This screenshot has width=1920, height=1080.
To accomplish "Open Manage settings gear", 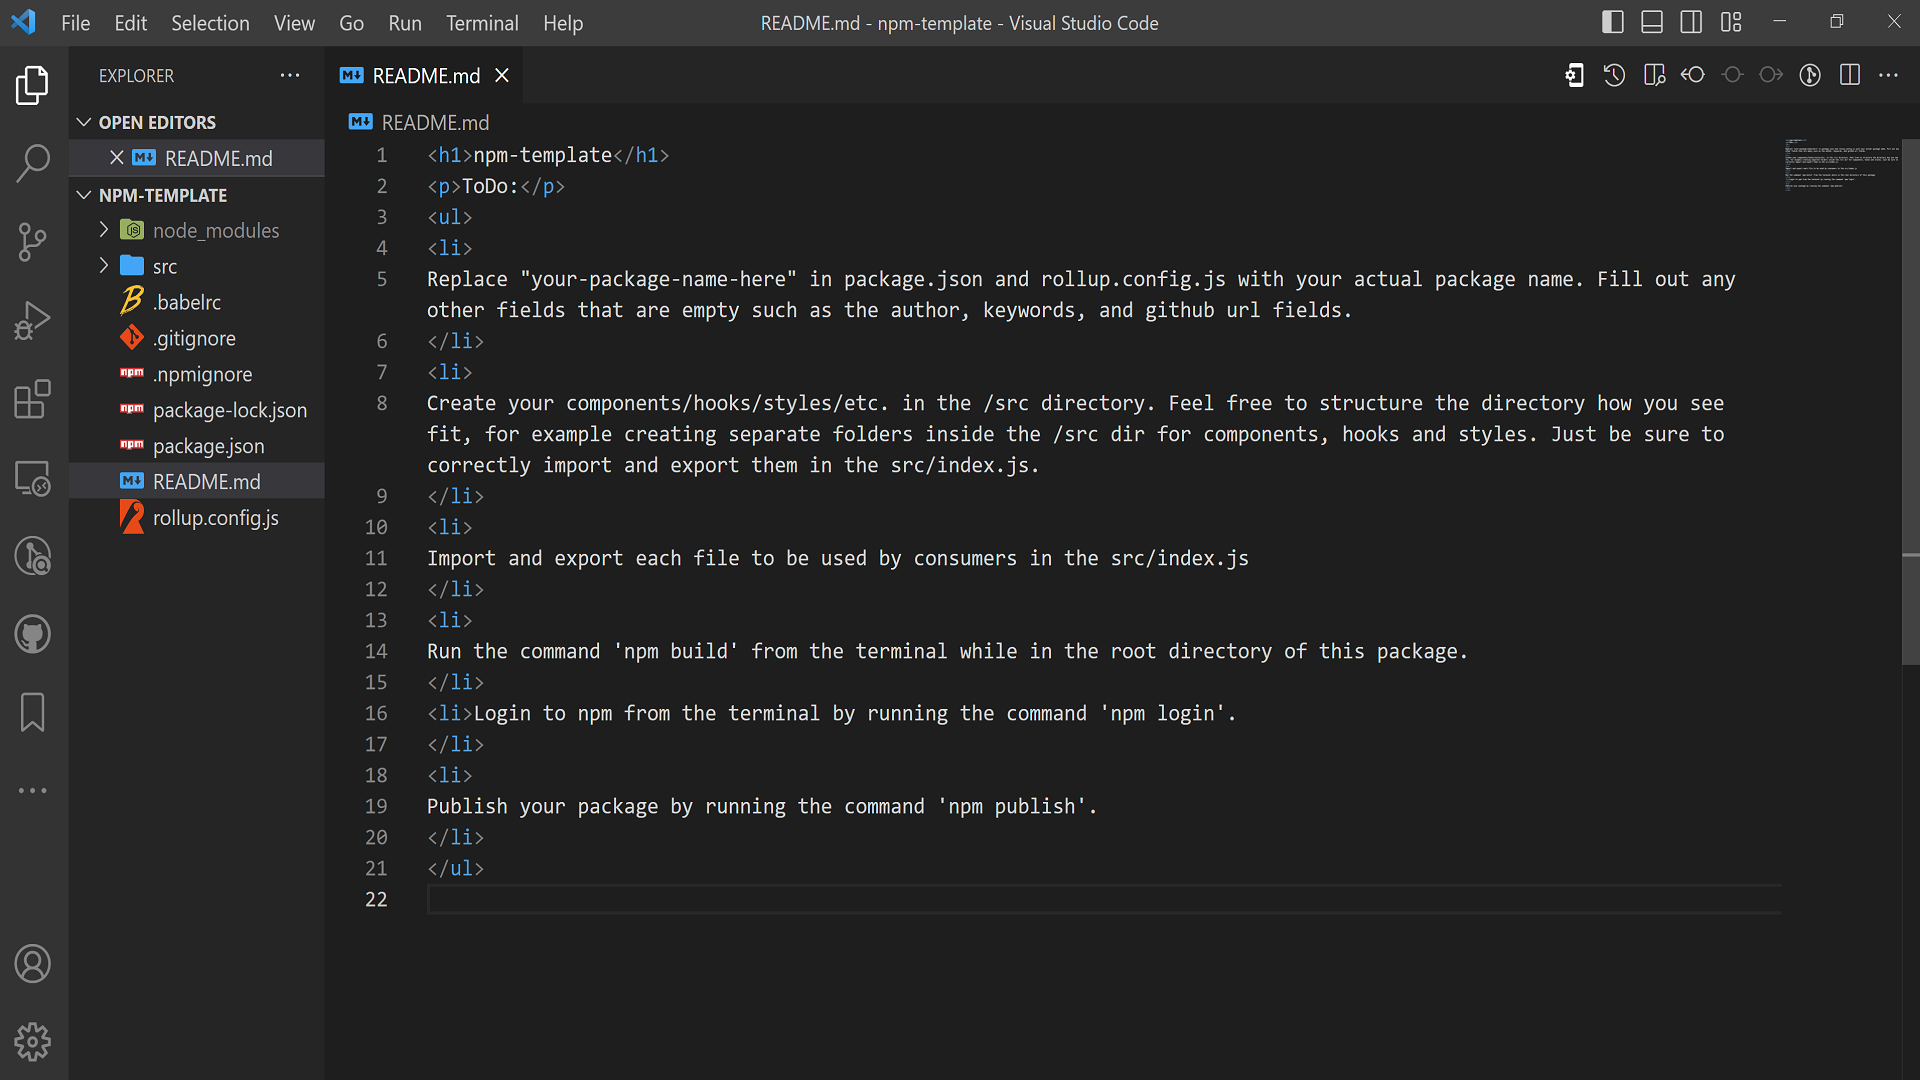I will pyautogui.click(x=33, y=1042).
